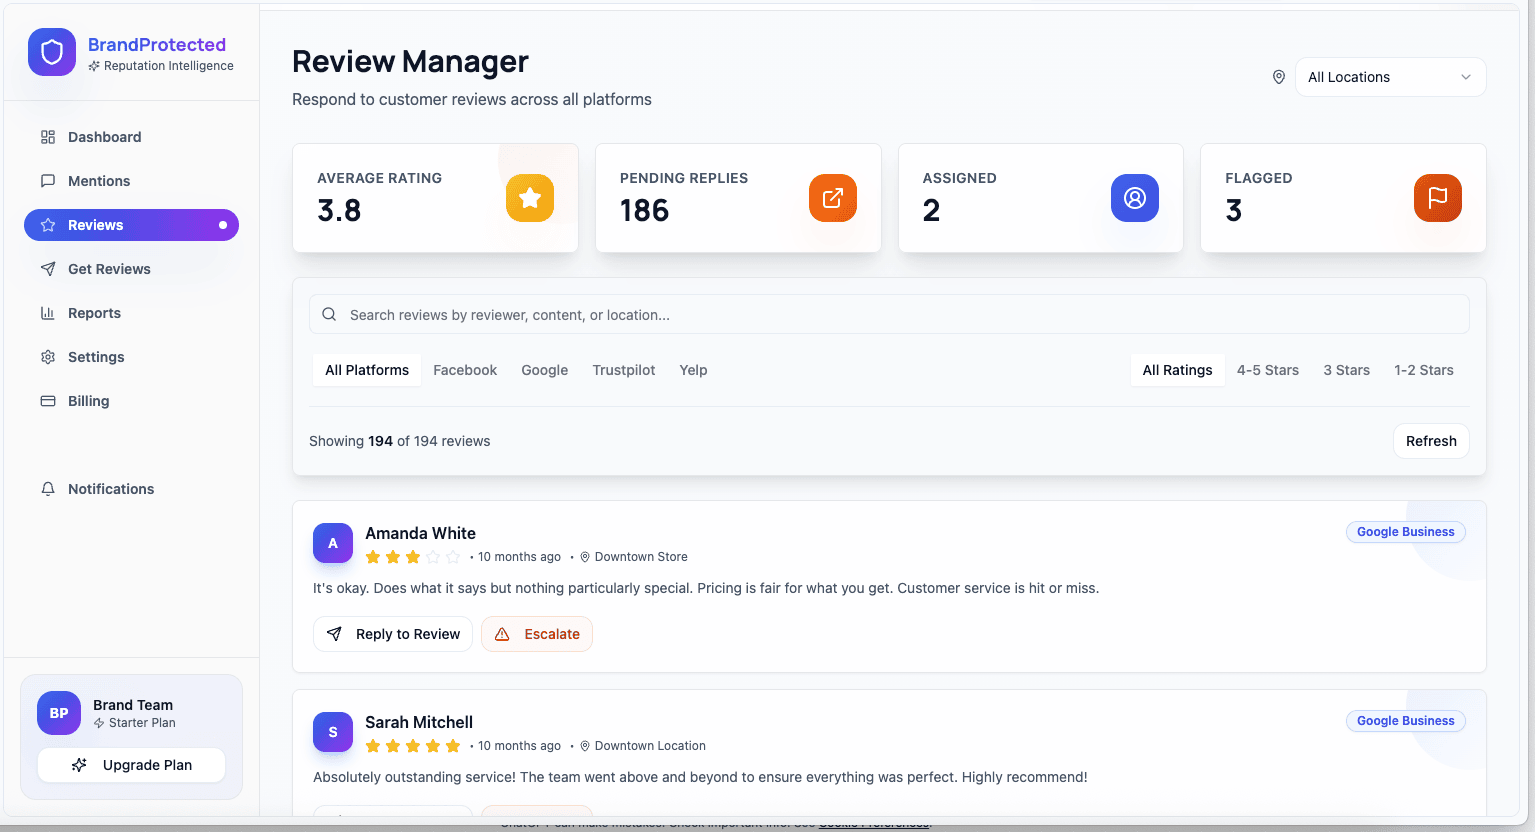Filter reviews by 4-5 Stars
Viewport: 1535px width, 832px height.
click(x=1267, y=370)
